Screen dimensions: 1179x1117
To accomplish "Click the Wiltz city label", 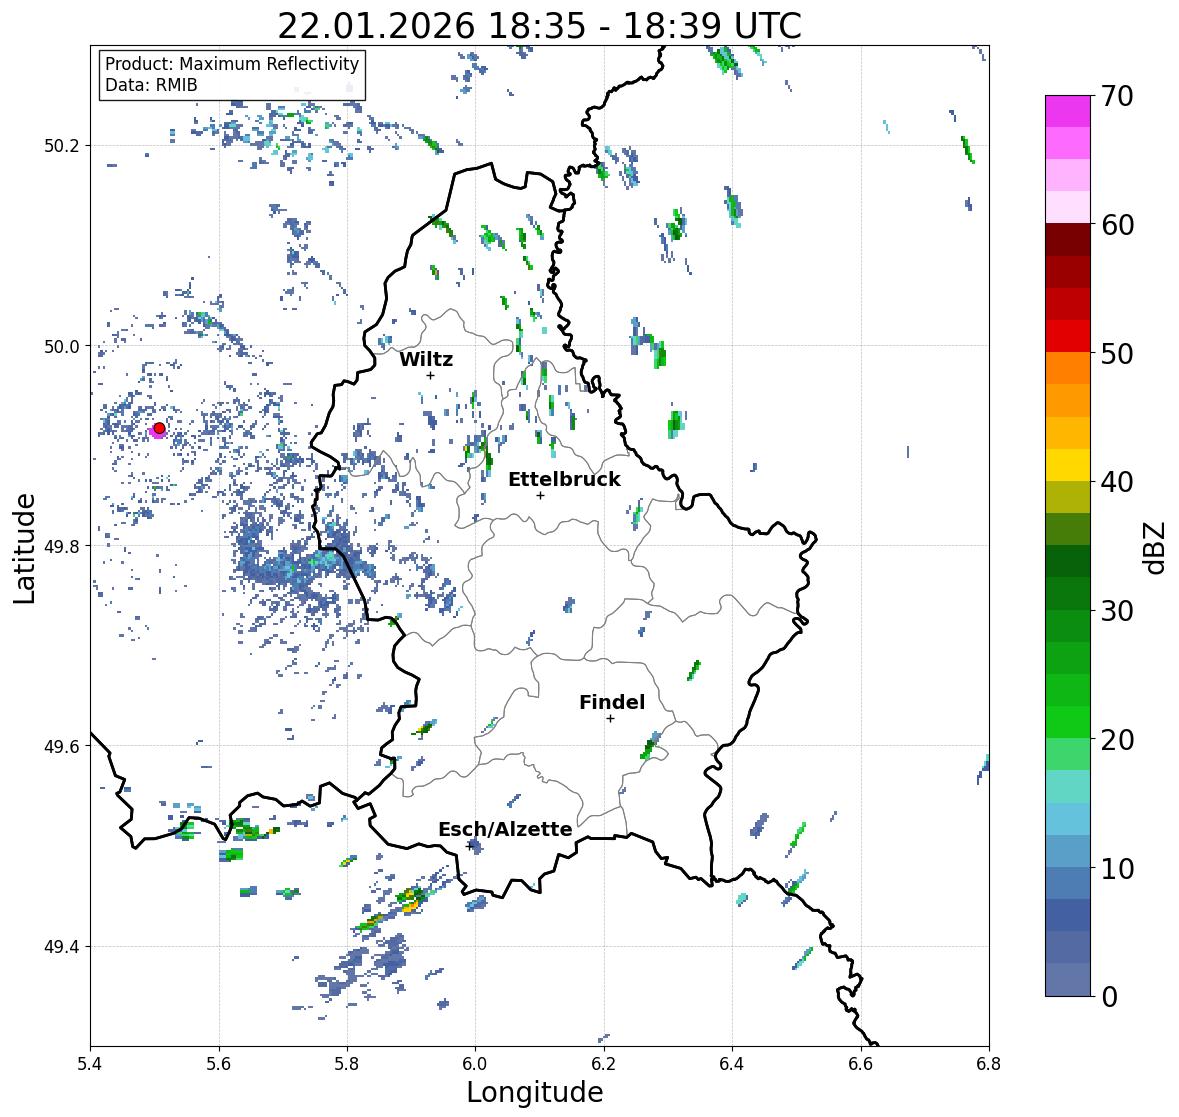I will point(426,359).
